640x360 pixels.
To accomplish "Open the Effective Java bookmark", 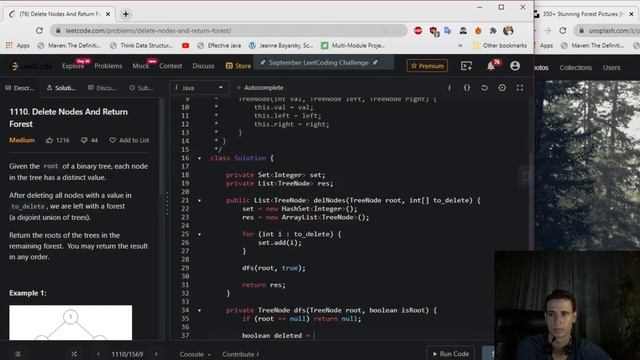I will [219, 45].
